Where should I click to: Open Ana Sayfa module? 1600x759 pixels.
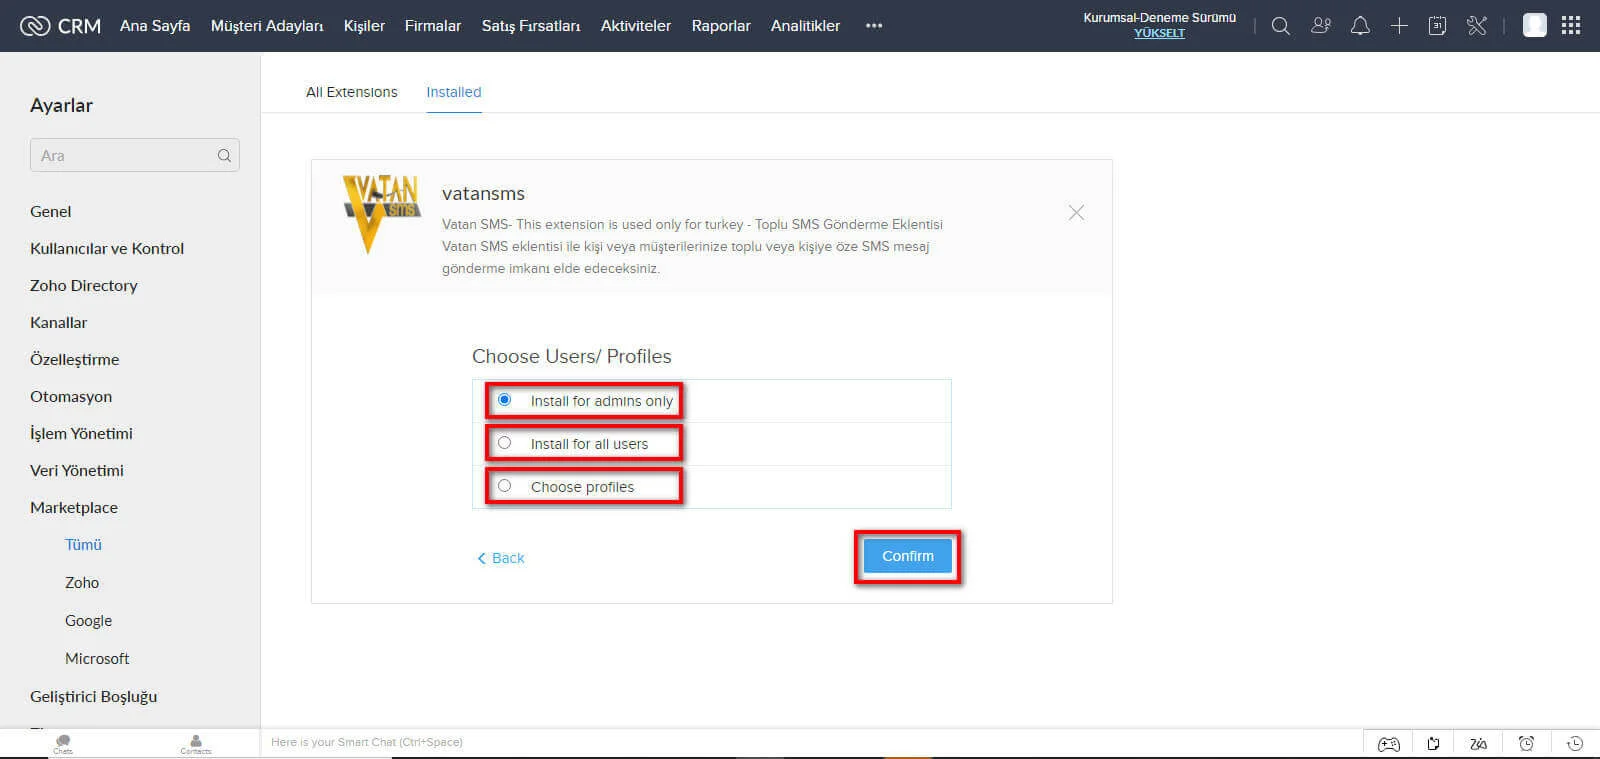click(155, 26)
